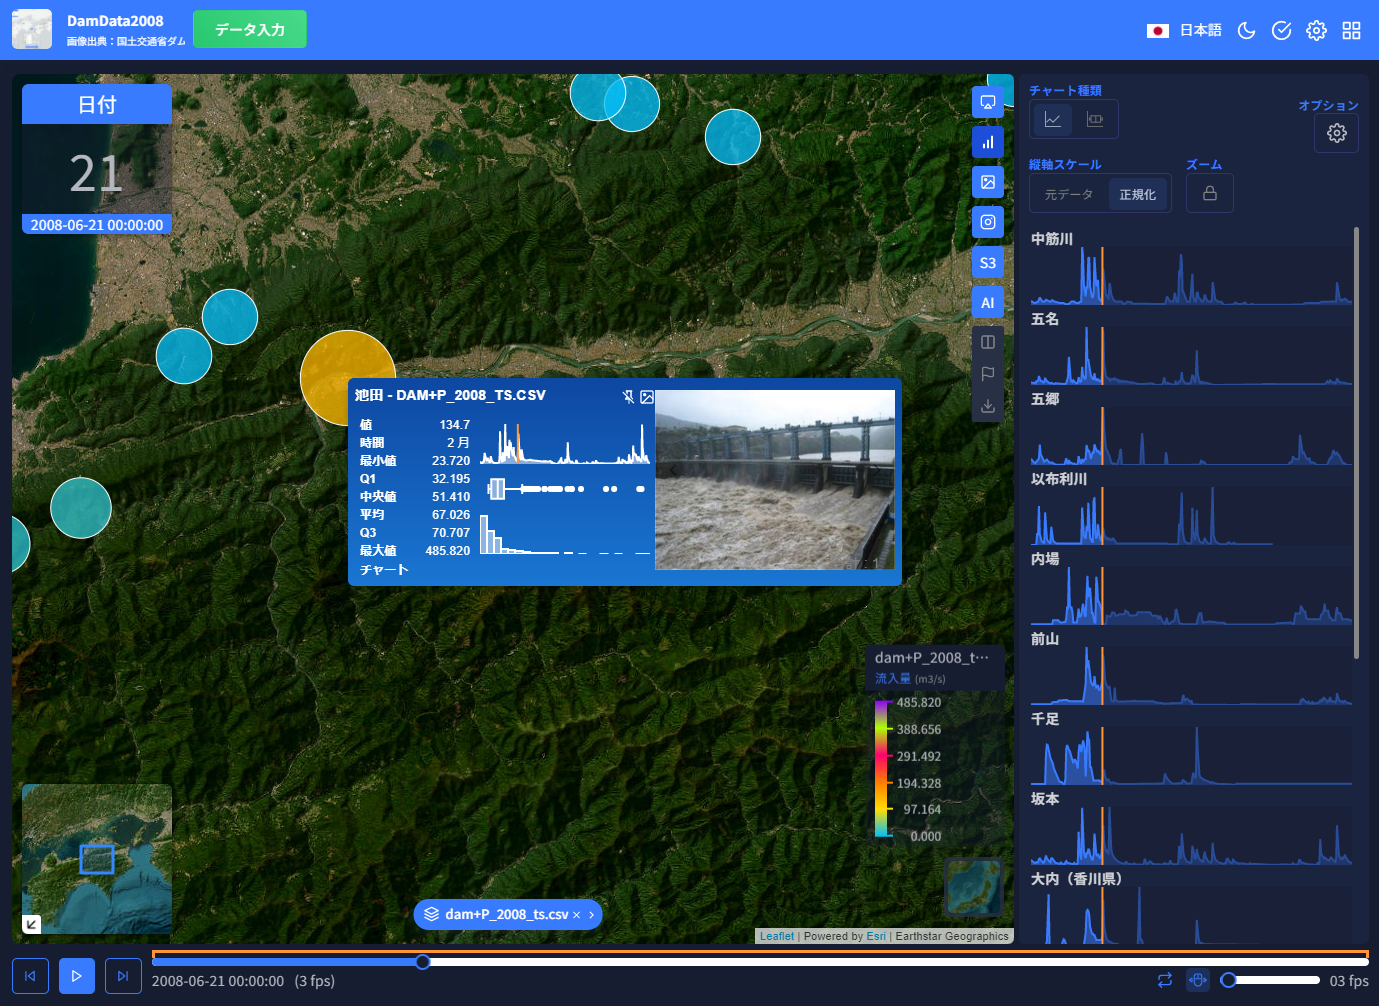Click the 03 fps speed label

coord(1349,981)
